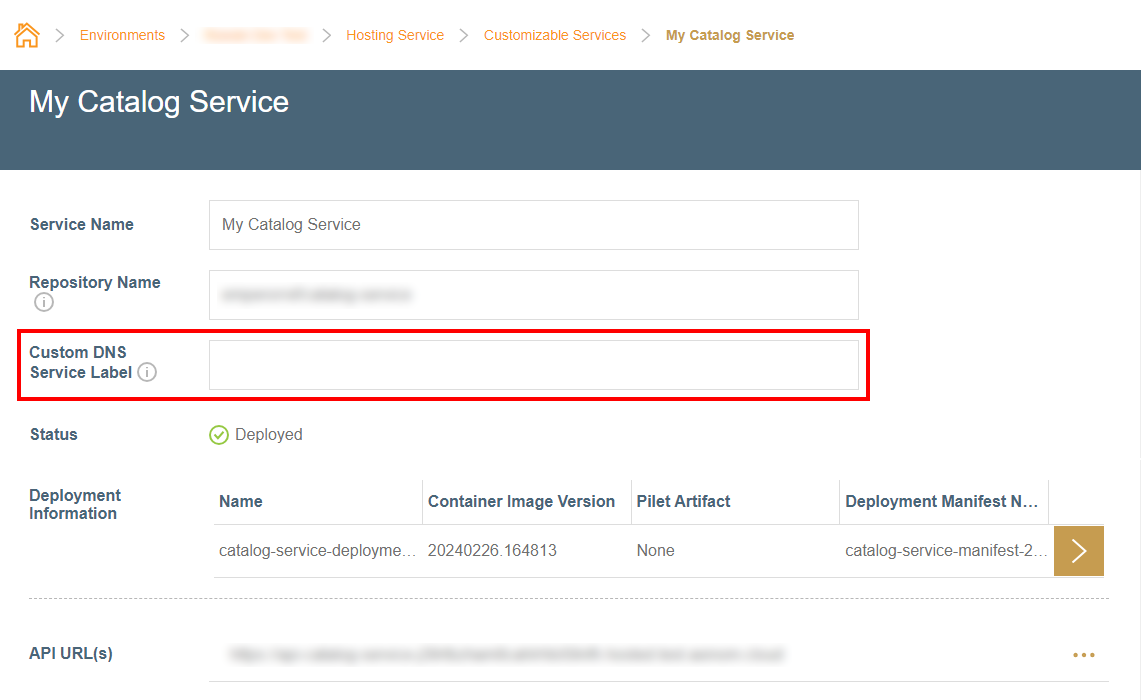1141x700 pixels.
Task: Select the catalog-service-deployment row name cell
Action: coord(315,551)
